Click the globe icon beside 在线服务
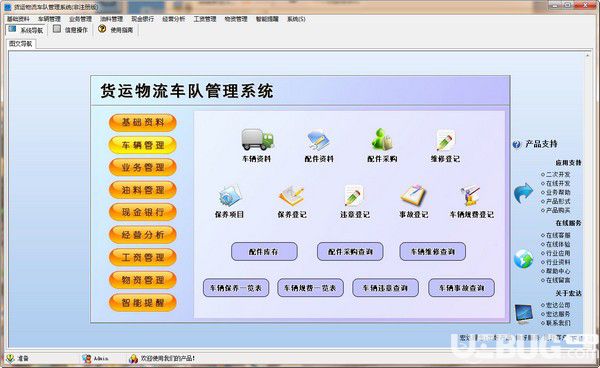The width and height of the screenshot is (600, 368). (523, 259)
